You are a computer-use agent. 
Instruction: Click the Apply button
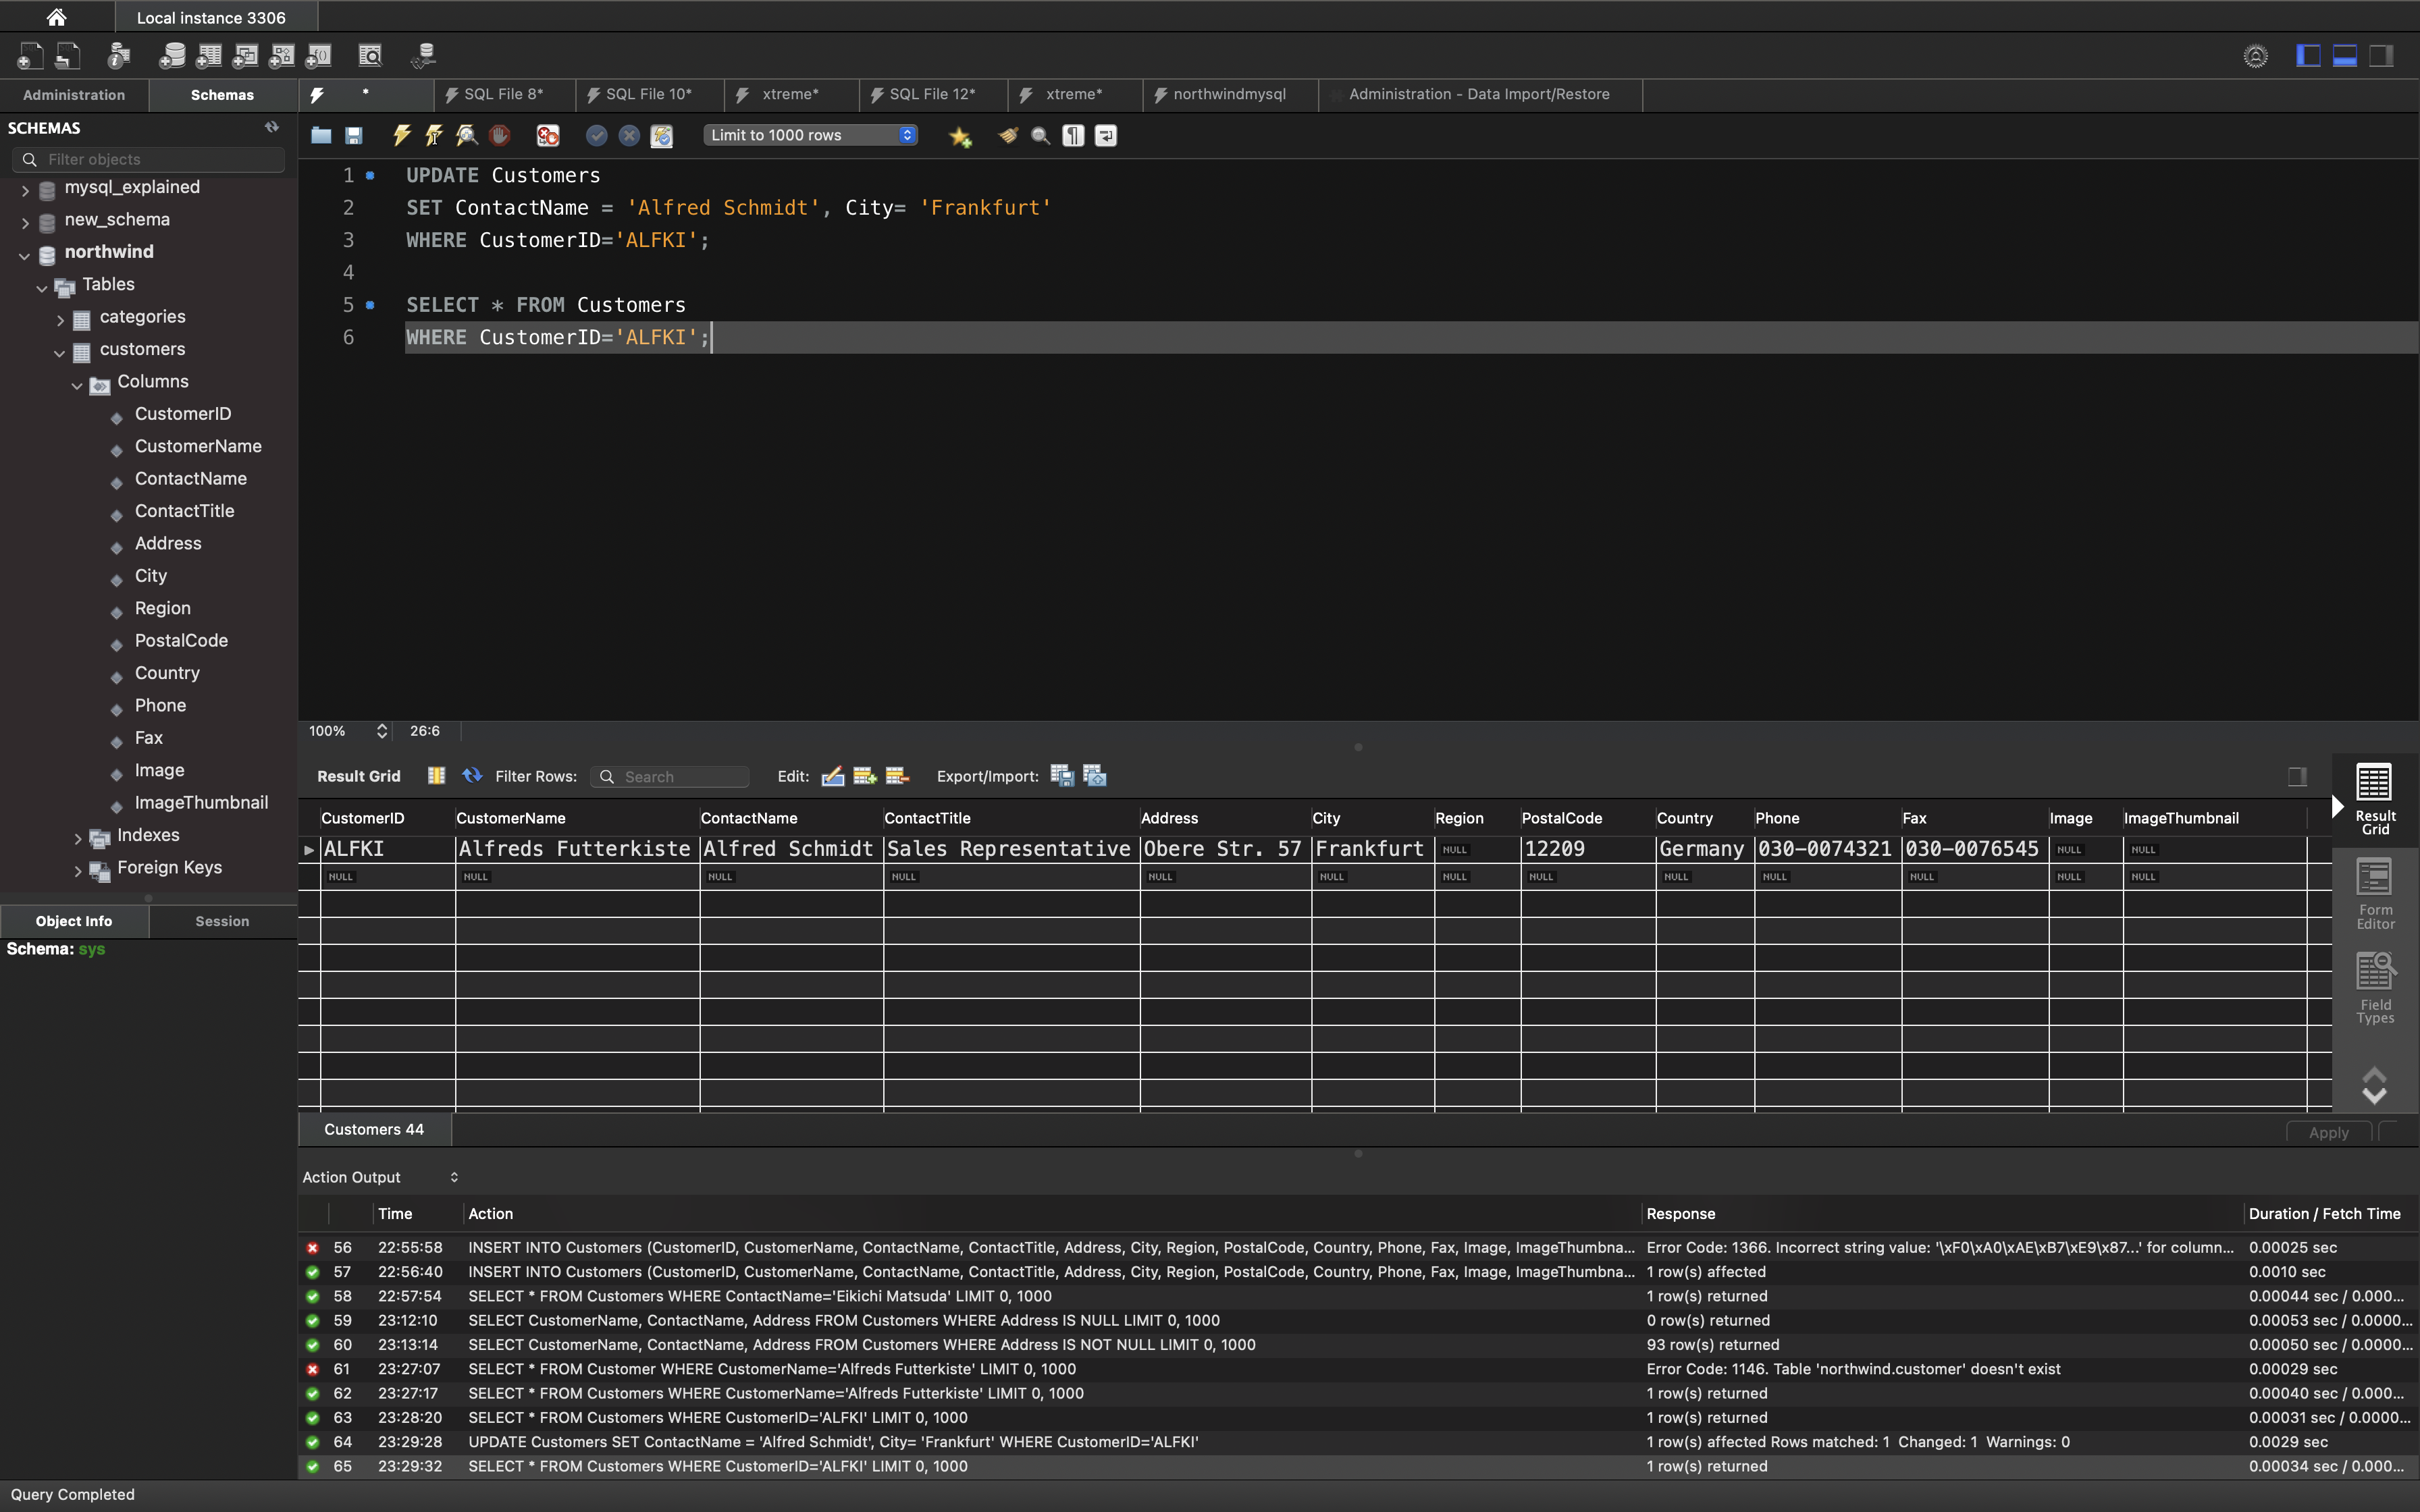click(x=2328, y=1132)
